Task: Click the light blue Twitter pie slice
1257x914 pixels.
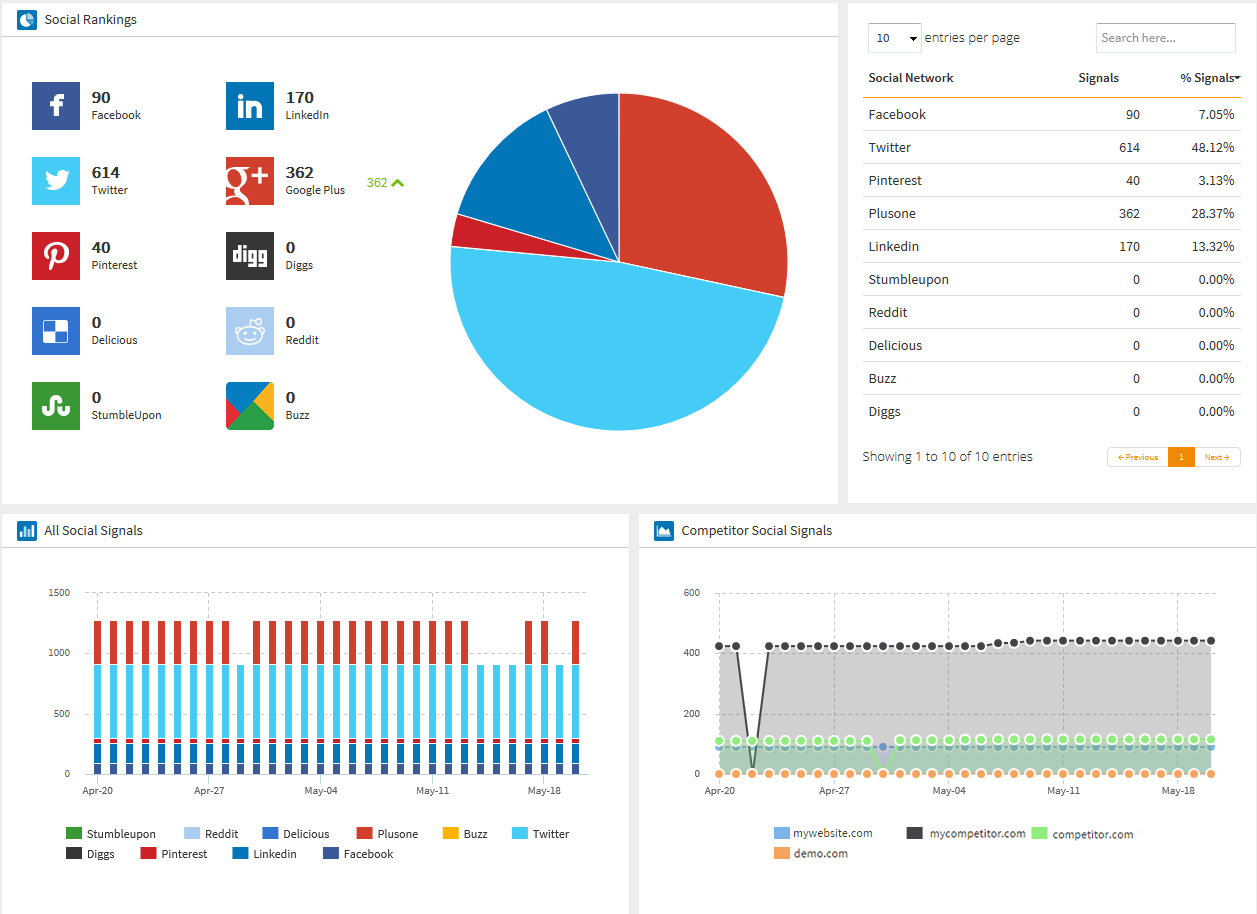Action: point(600,350)
